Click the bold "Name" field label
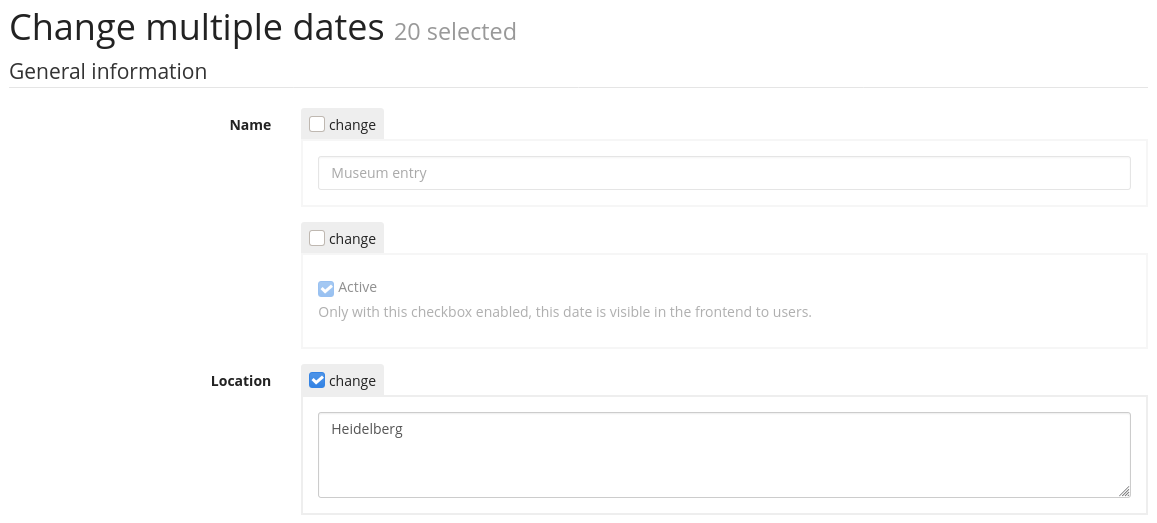1157x523 pixels. coord(250,125)
